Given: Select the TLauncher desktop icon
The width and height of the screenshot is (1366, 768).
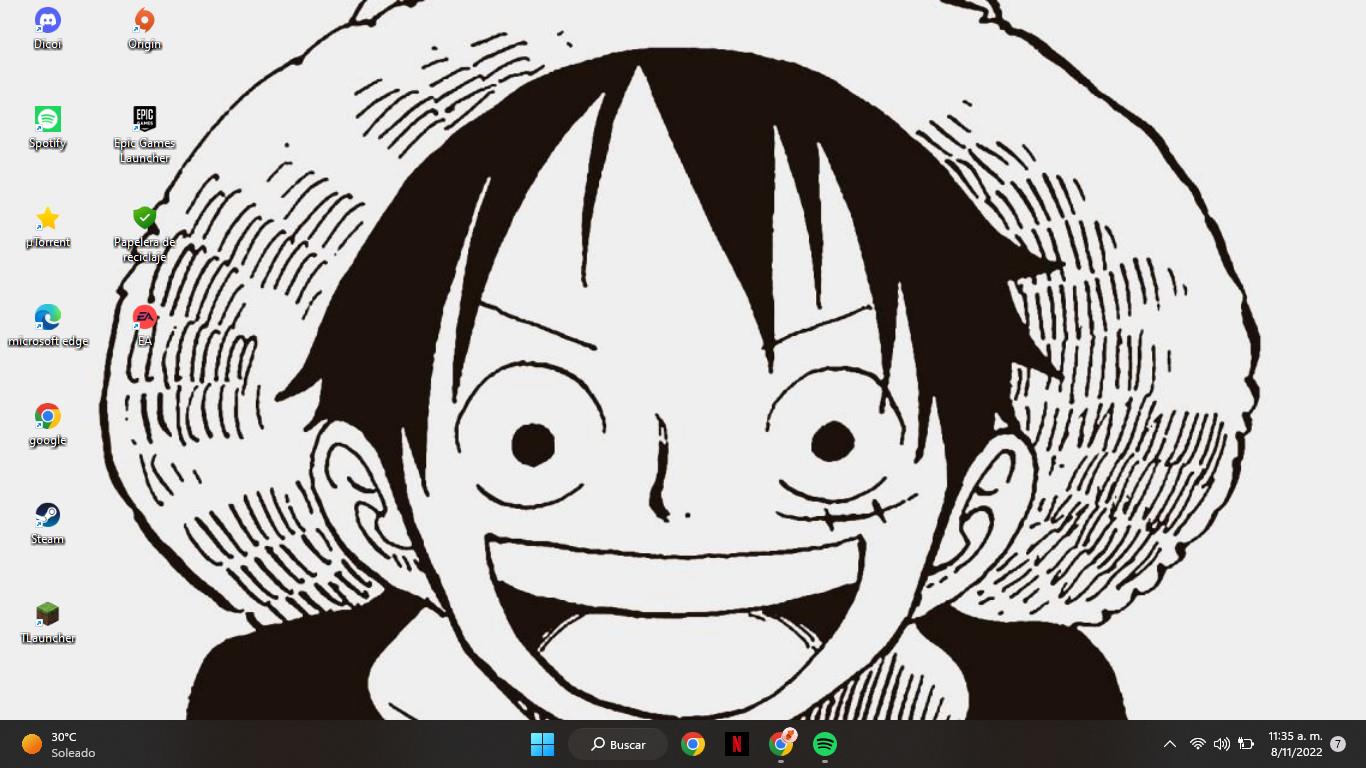Looking at the screenshot, I should pos(47,614).
